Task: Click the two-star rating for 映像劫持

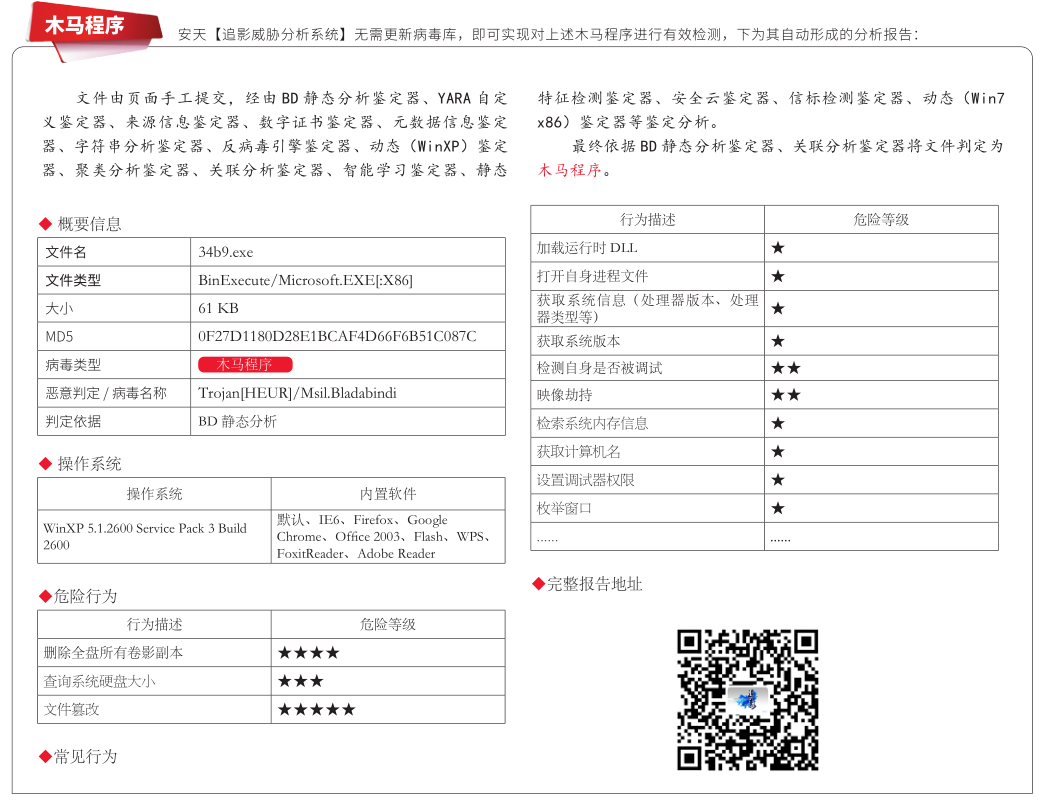Action: tap(786, 395)
